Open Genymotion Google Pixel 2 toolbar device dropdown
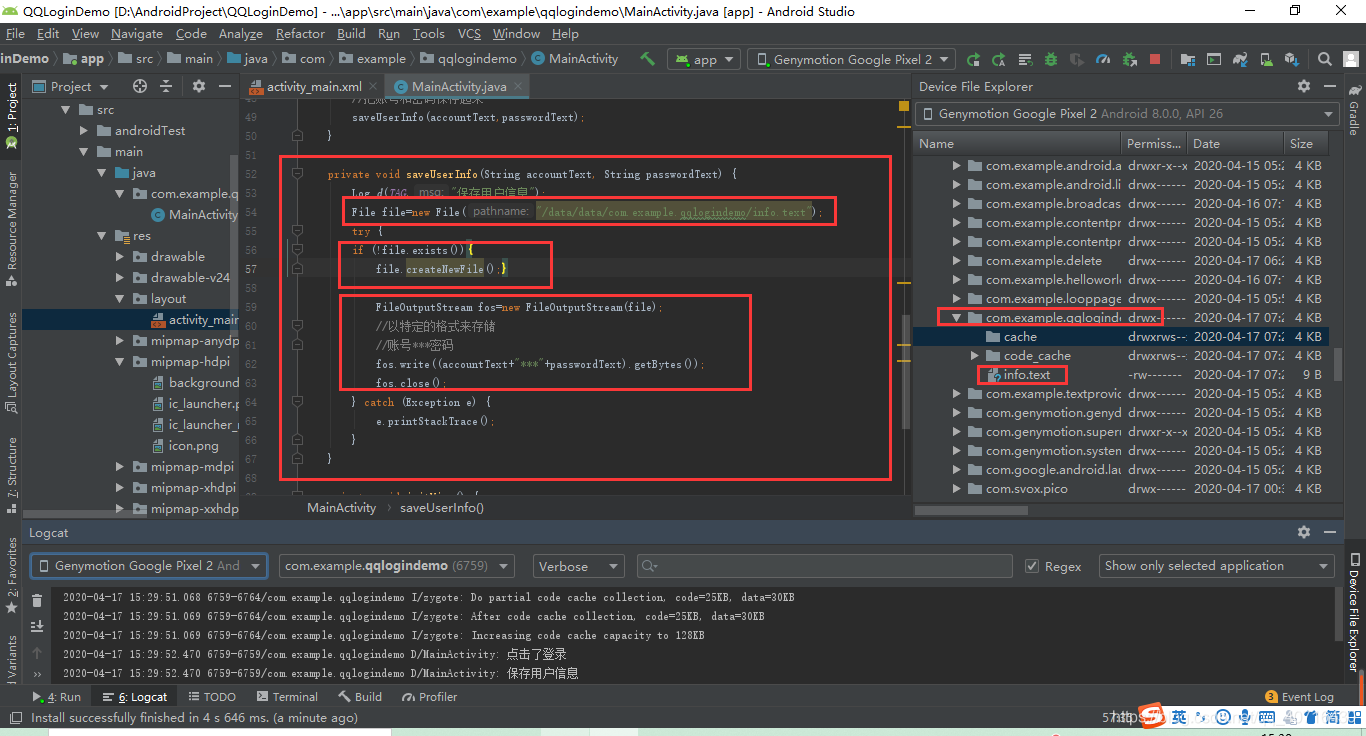Screen dimensions: 1366x736 pyautogui.click(x=851, y=59)
